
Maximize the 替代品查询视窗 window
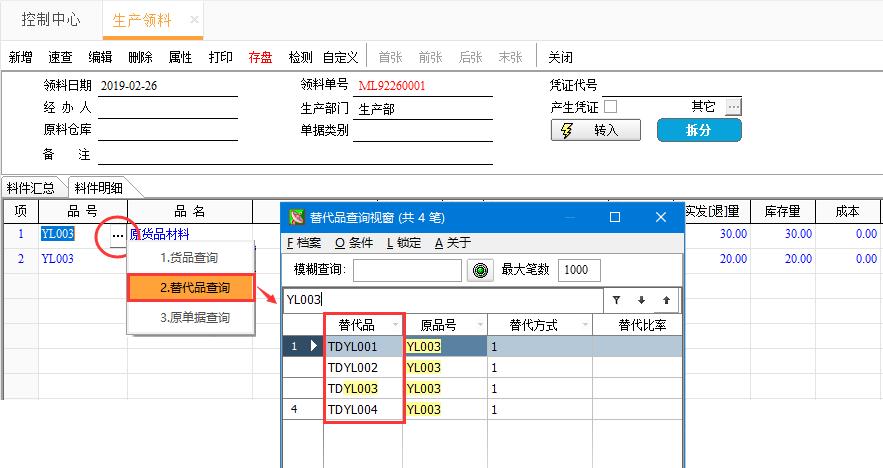pos(615,217)
